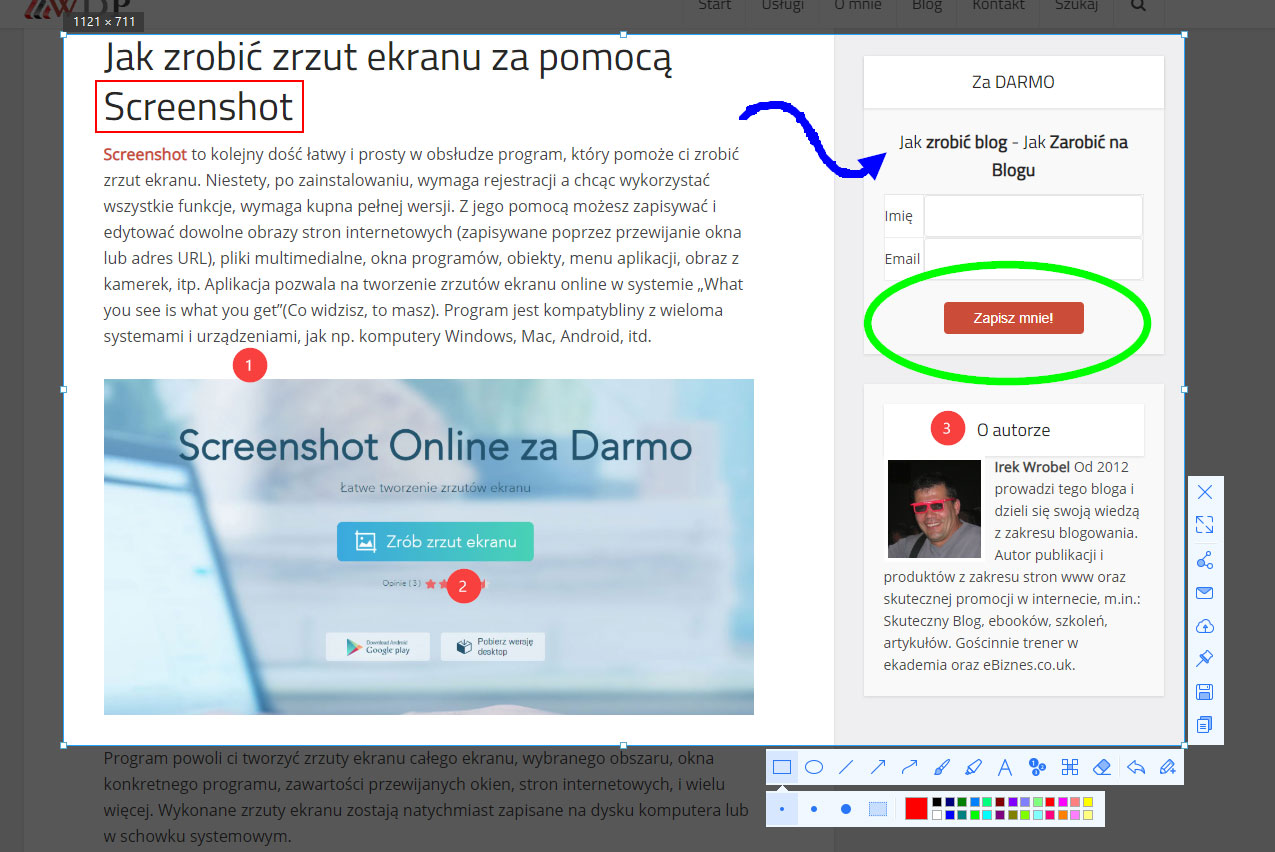This screenshot has width=1275, height=852.
Task: Pick the white color swatch
Action: click(x=937, y=815)
